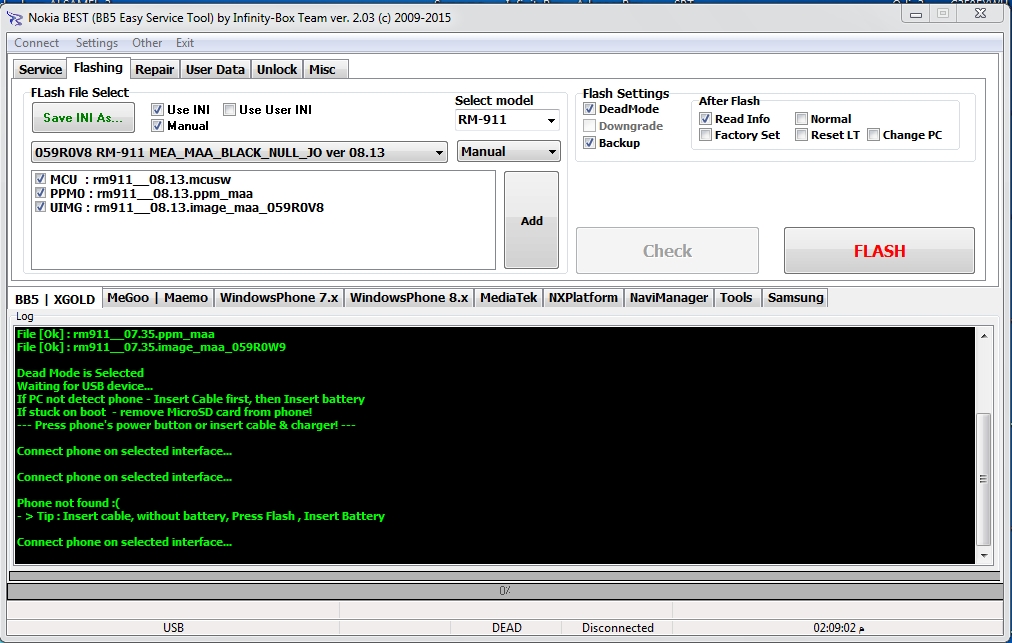
Task: Toggle the DeadMode checkbox
Action: coord(589,109)
